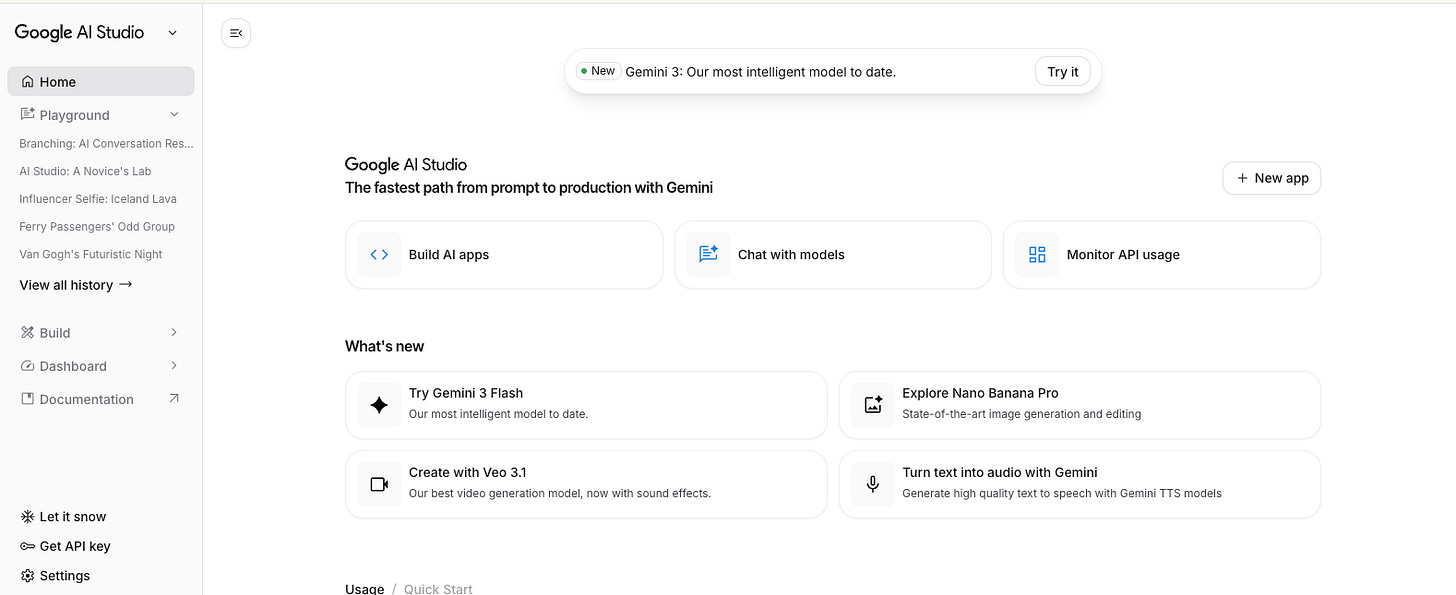Click the grid icon on Monitor API usage
Image resolution: width=1456 pixels, height=595 pixels.
[1037, 255]
